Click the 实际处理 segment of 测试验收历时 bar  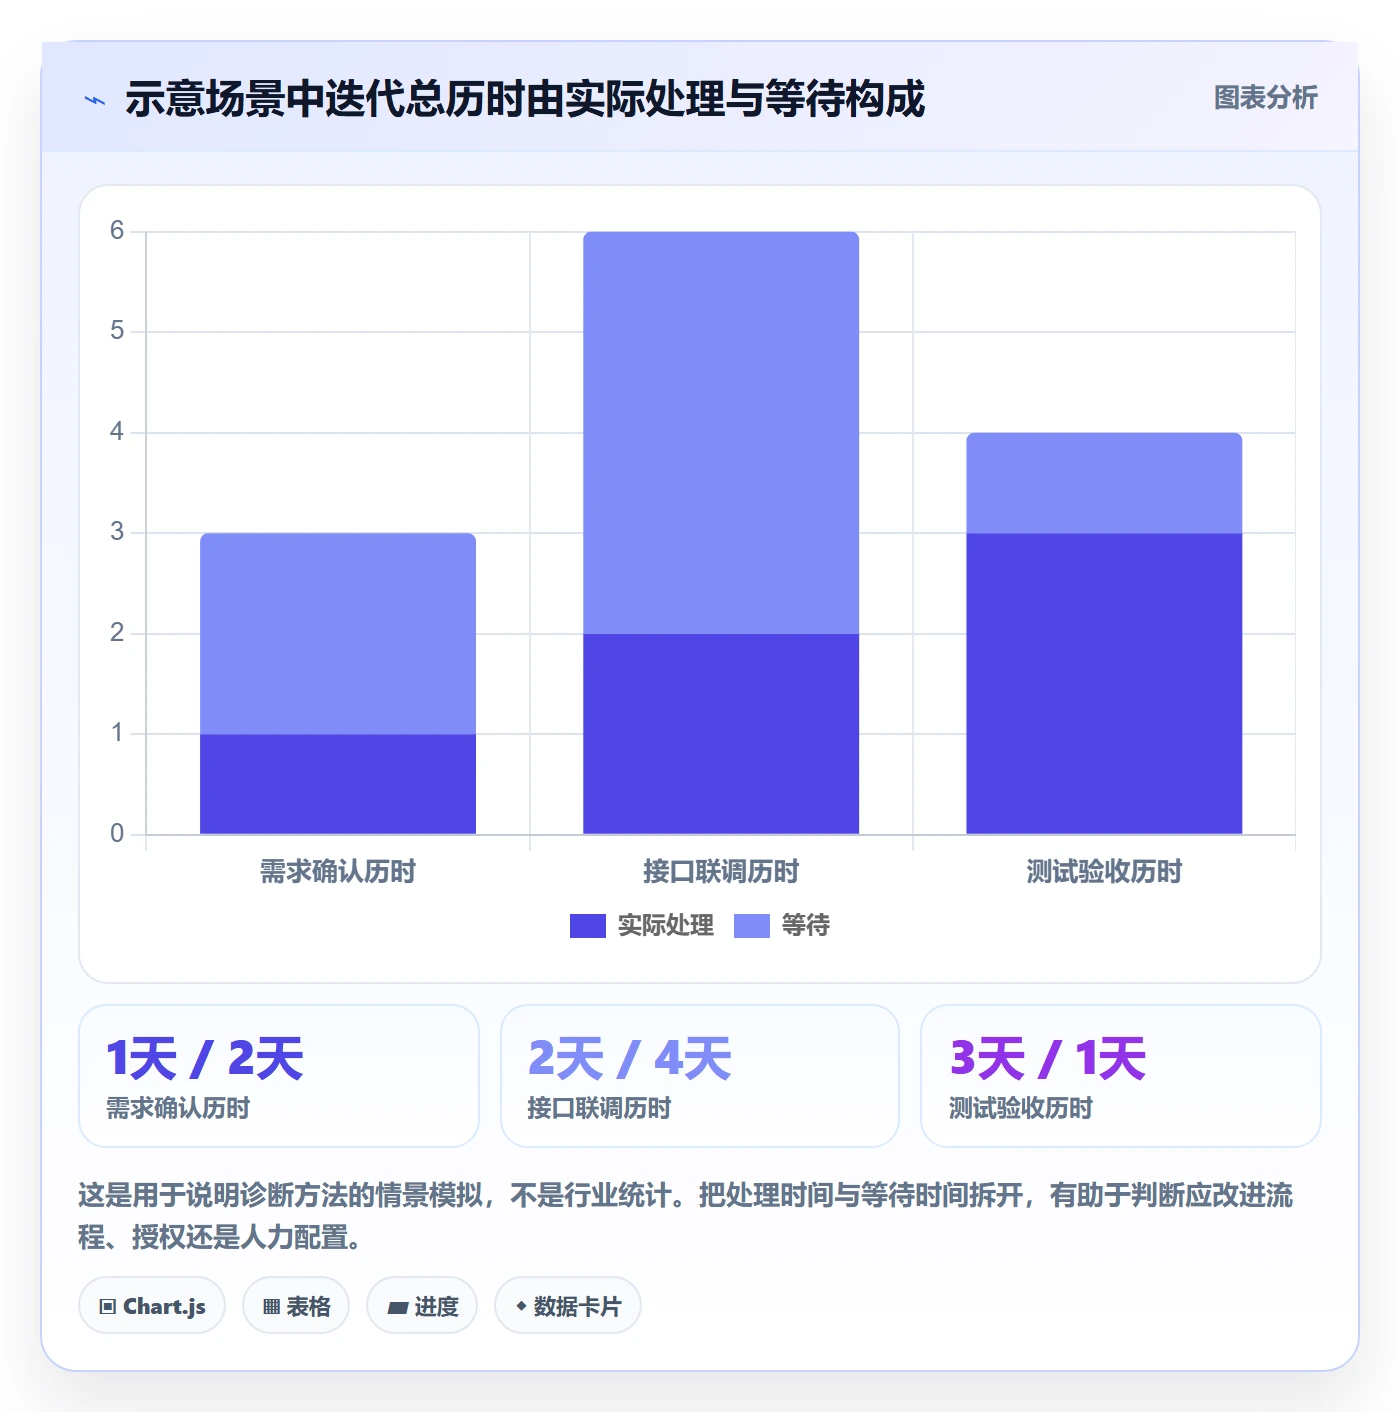pos(1104,684)
